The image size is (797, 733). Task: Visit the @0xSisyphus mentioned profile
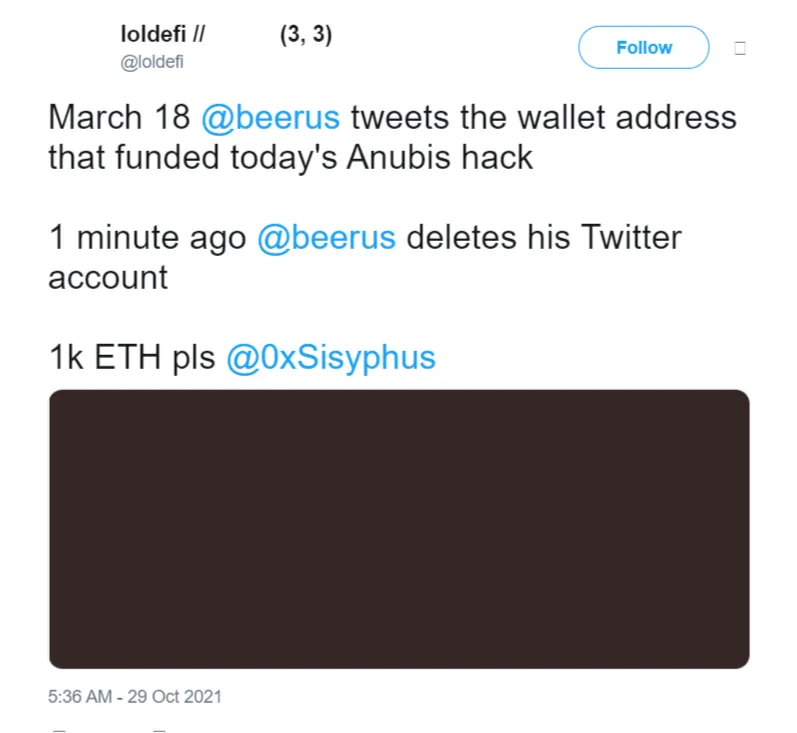click(331, 358)
